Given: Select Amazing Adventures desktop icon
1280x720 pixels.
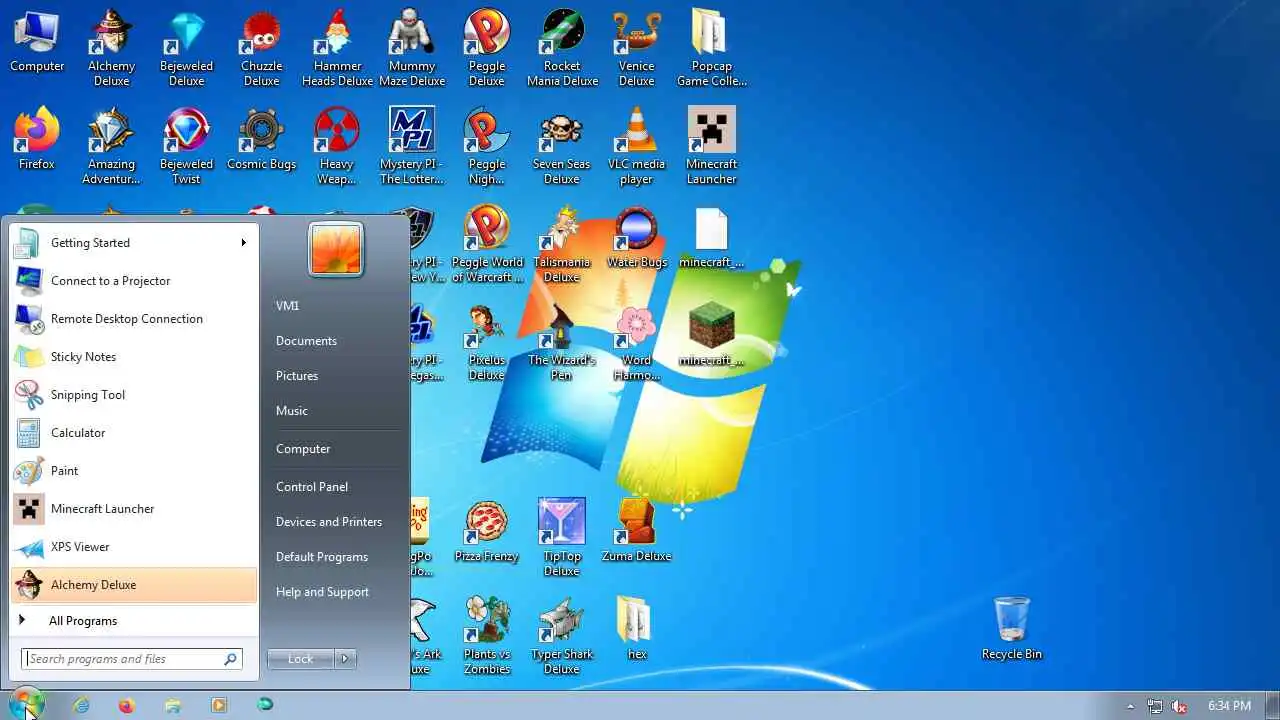Looking at the screenshot, I should [x=111, y=146].
